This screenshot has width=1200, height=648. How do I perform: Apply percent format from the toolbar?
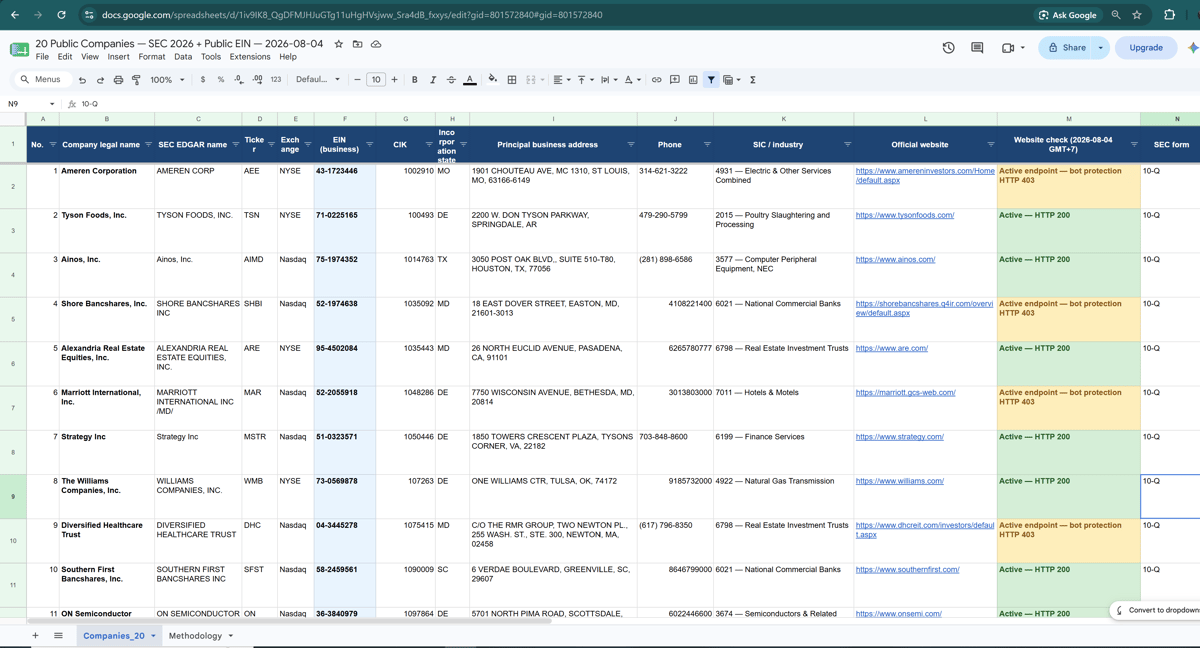221,80
